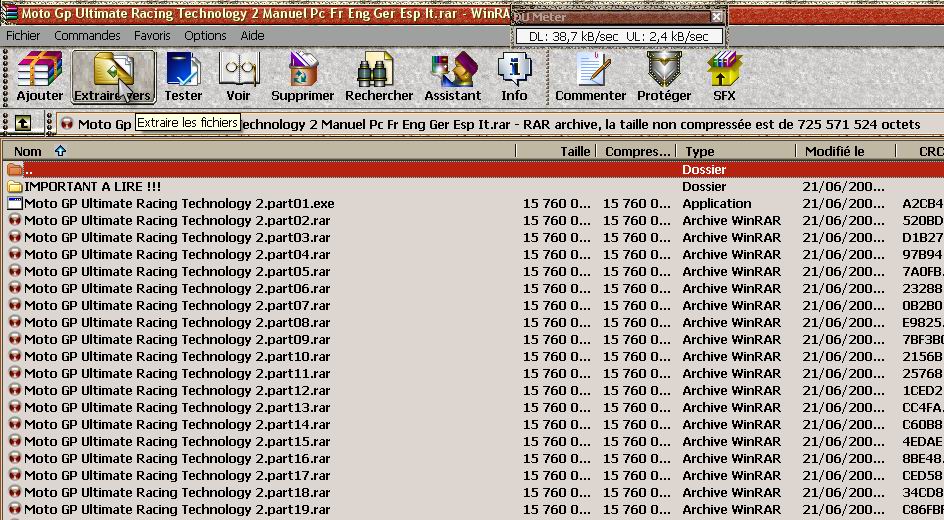Click the archive icon in address bar
The image size is (944, 520).
(x=67, y=124)
